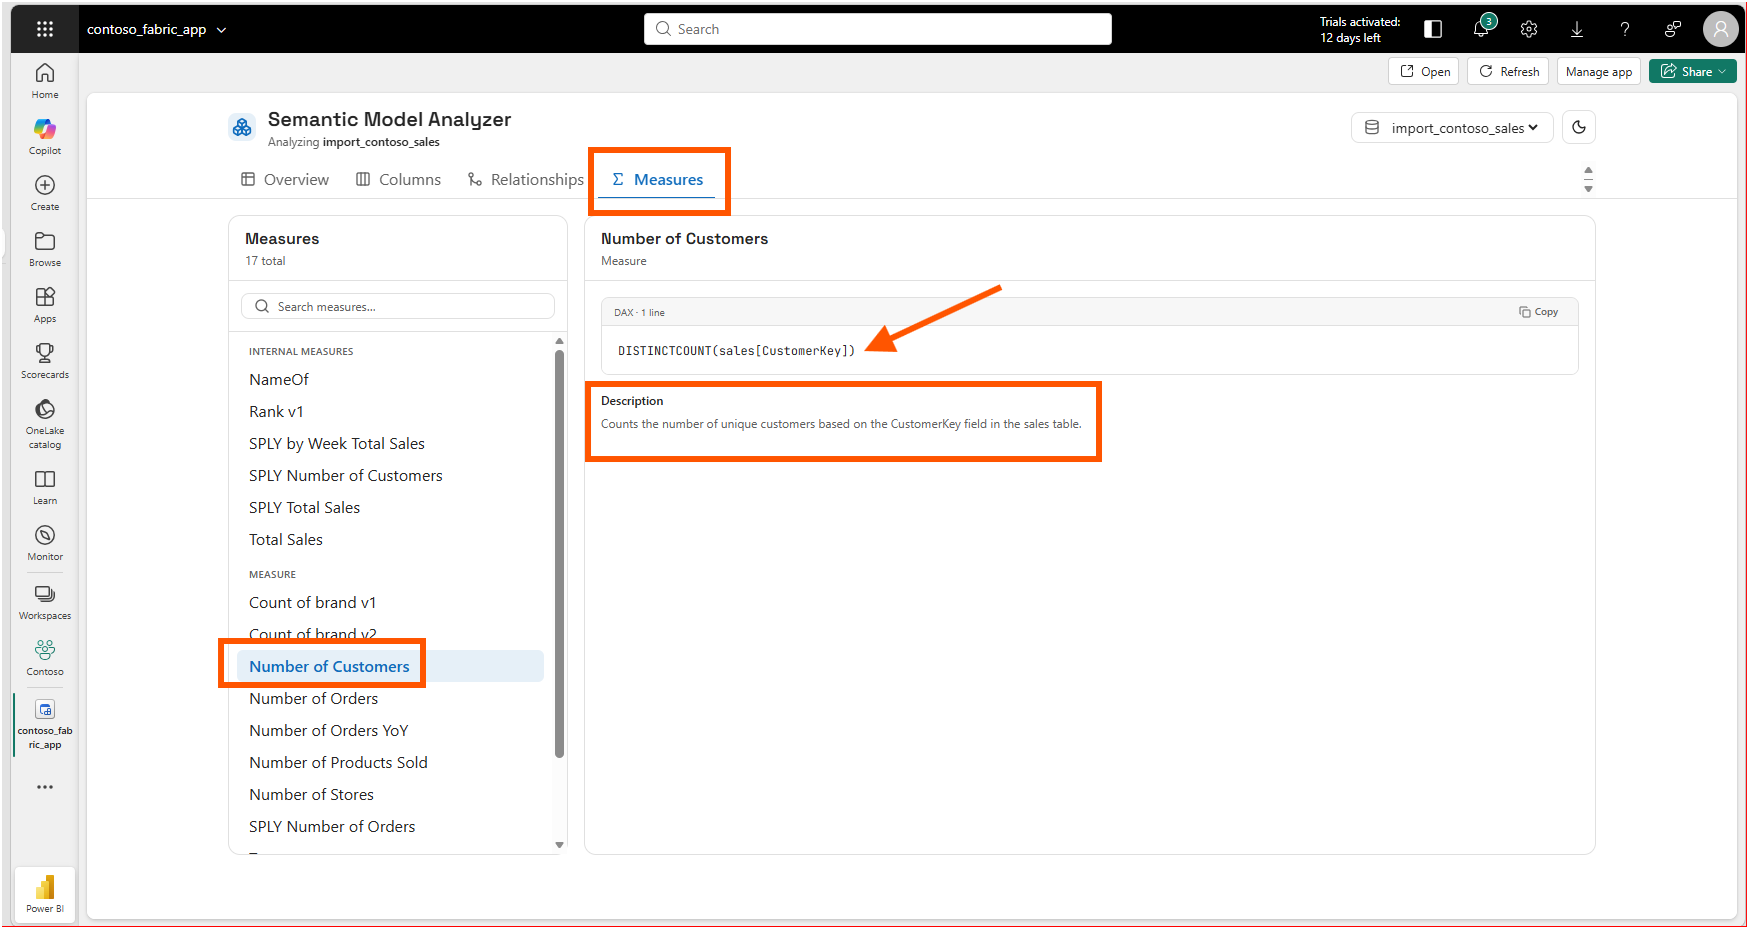1749x929 pixels.
Task: Open Monitor in the sidebar
Action: (x=45, y=543)
